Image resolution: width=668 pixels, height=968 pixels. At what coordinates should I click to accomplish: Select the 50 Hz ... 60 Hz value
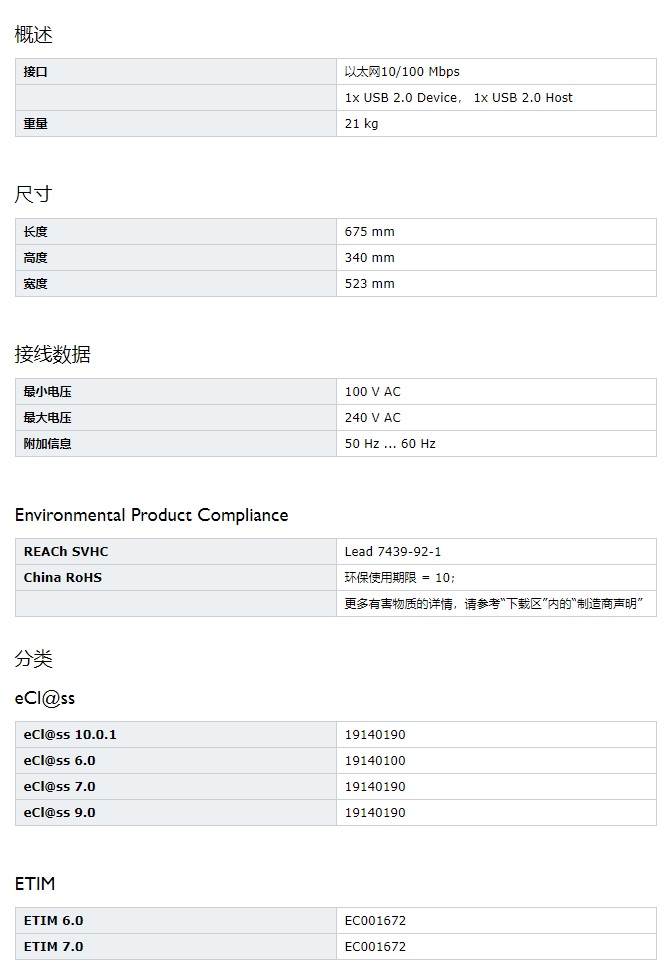coord(390,443)
